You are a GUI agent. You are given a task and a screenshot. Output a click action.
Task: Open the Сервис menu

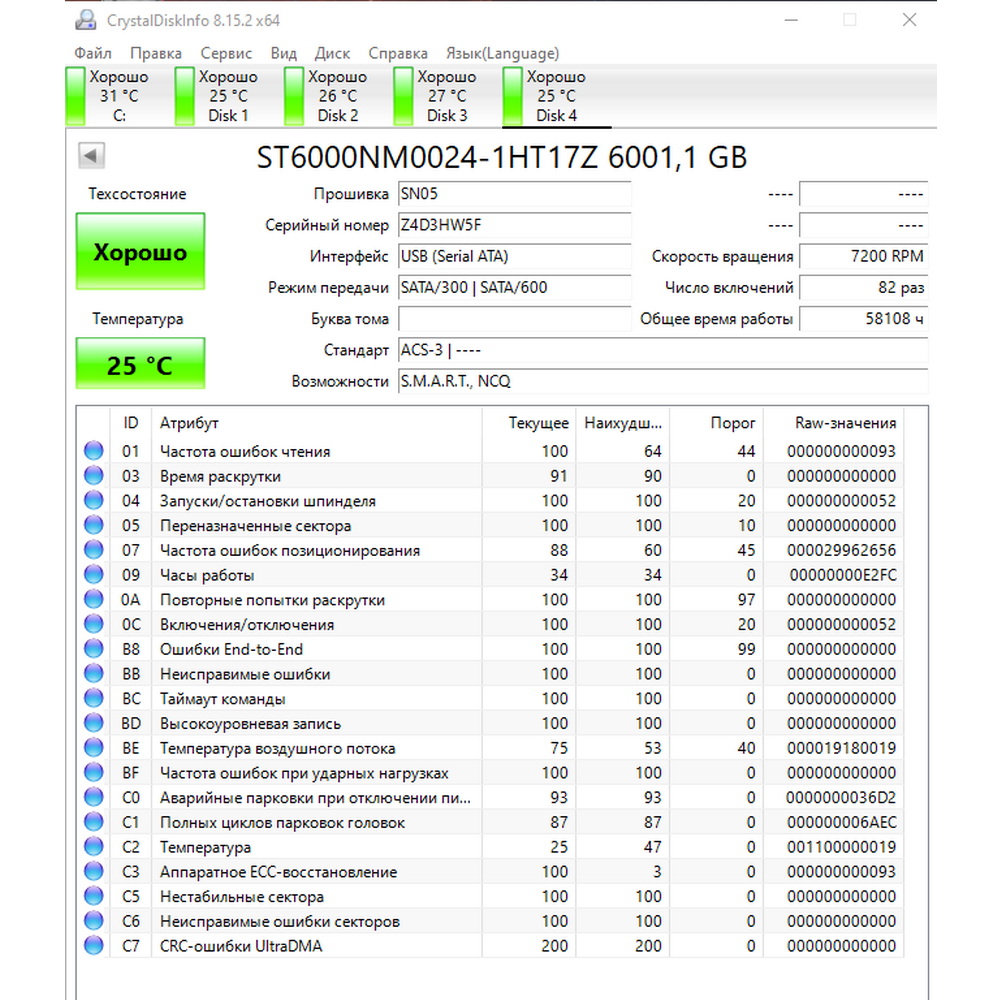pyautogui.click(x=226, y=53)
